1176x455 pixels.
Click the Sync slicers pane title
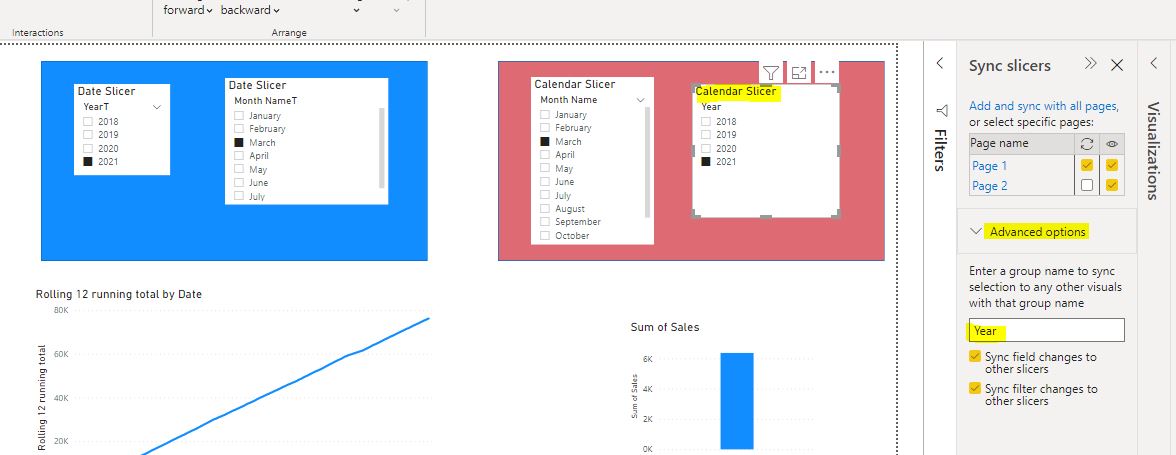coord(1010,65)
